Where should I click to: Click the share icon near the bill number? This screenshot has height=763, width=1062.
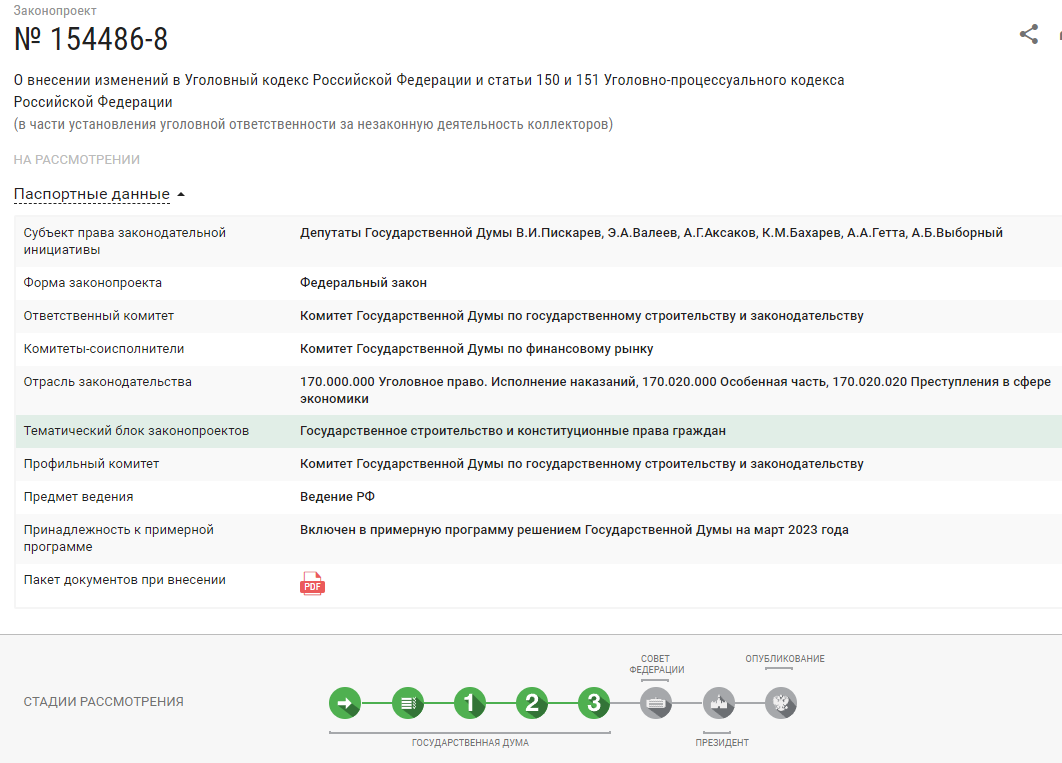(x=1029, y=33)
